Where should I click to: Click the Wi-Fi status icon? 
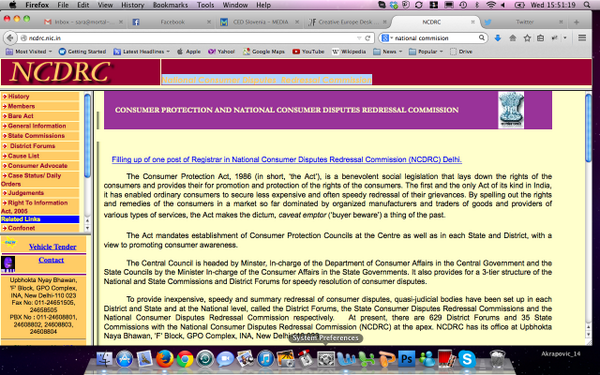[x=491, y=5]
